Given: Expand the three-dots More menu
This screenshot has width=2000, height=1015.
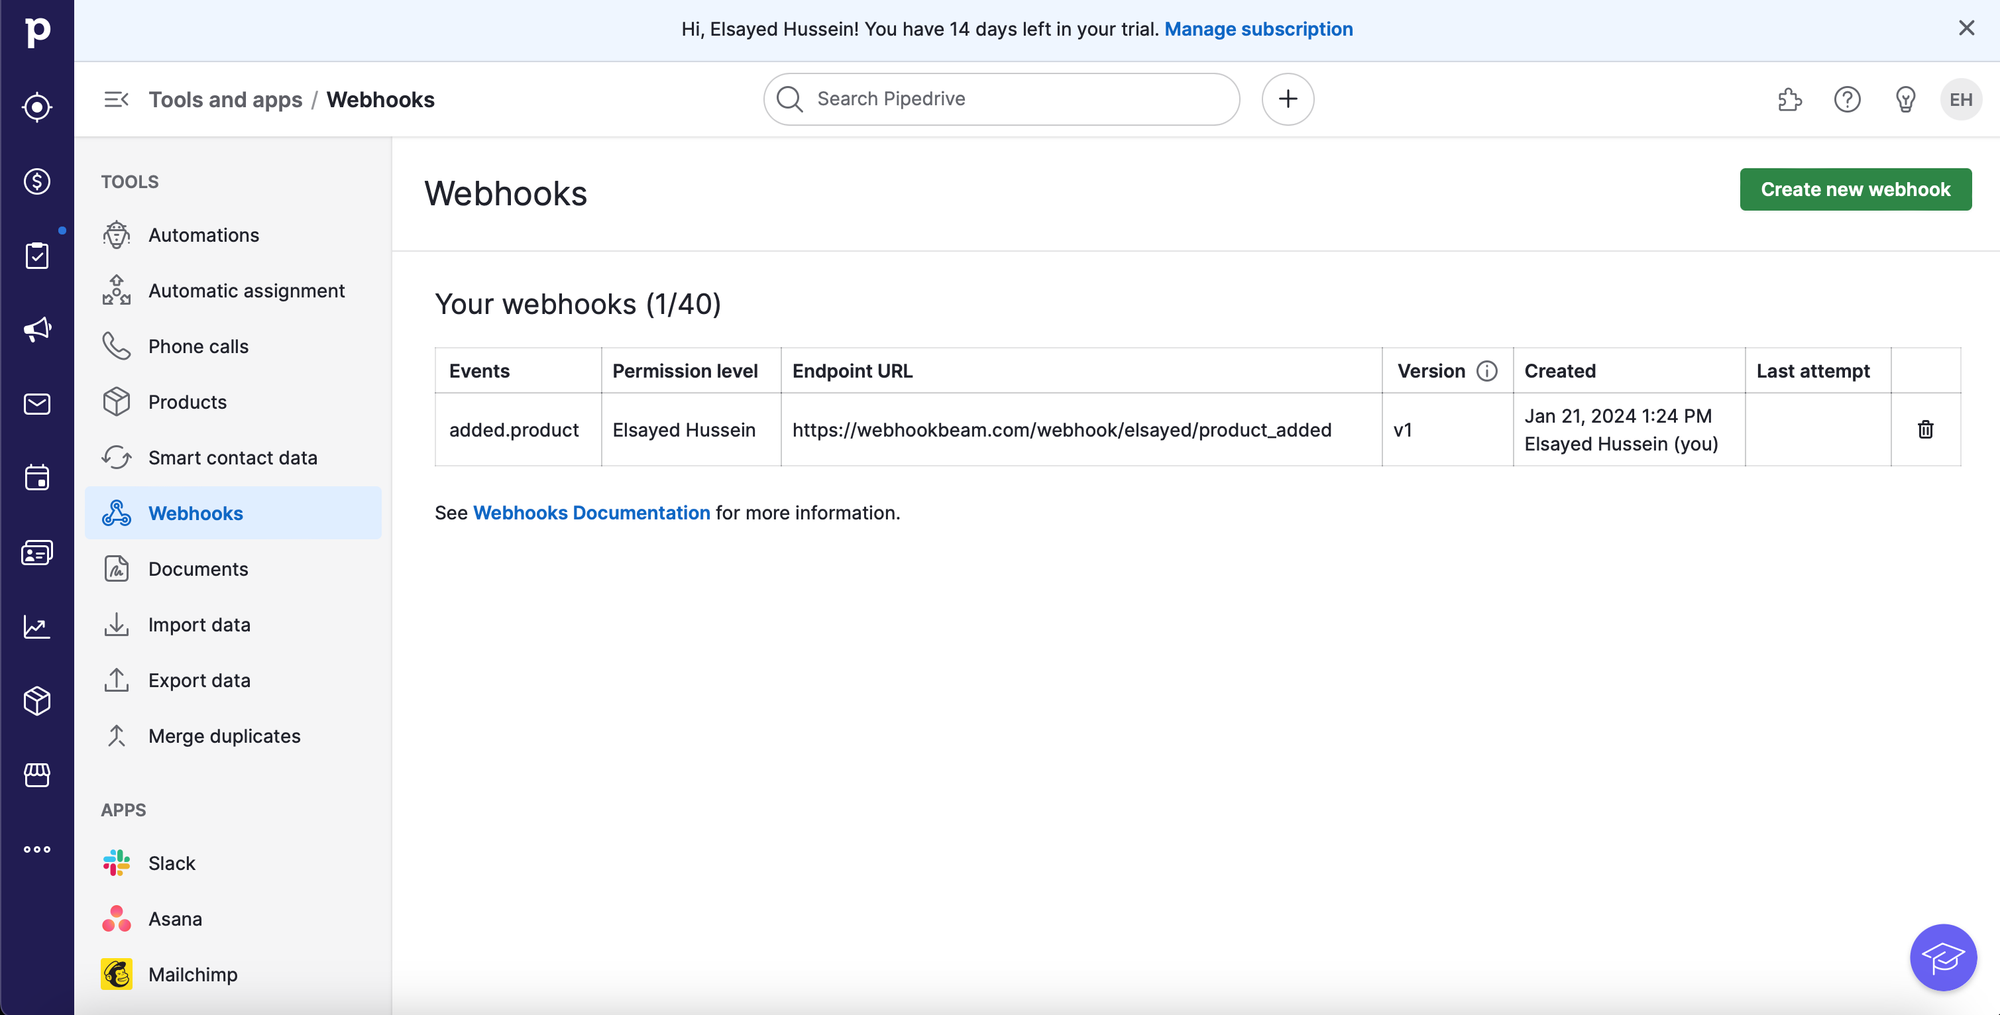Looking at the screenshot, I should coord(37,849).
